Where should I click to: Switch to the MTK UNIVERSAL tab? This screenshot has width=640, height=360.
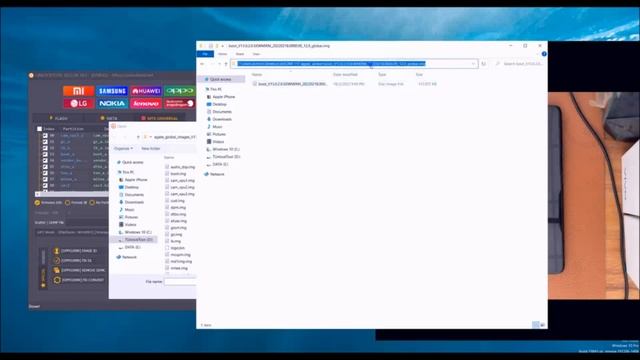[x=160, y=118]
